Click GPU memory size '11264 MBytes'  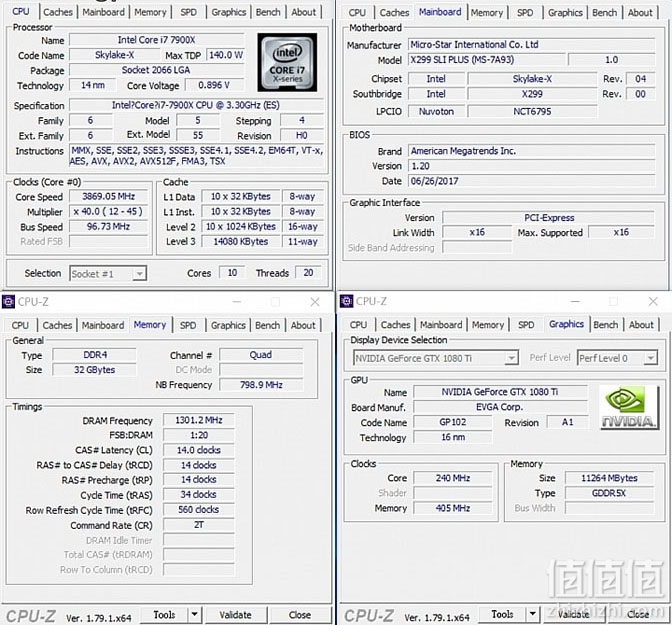(x=609, y=478)
